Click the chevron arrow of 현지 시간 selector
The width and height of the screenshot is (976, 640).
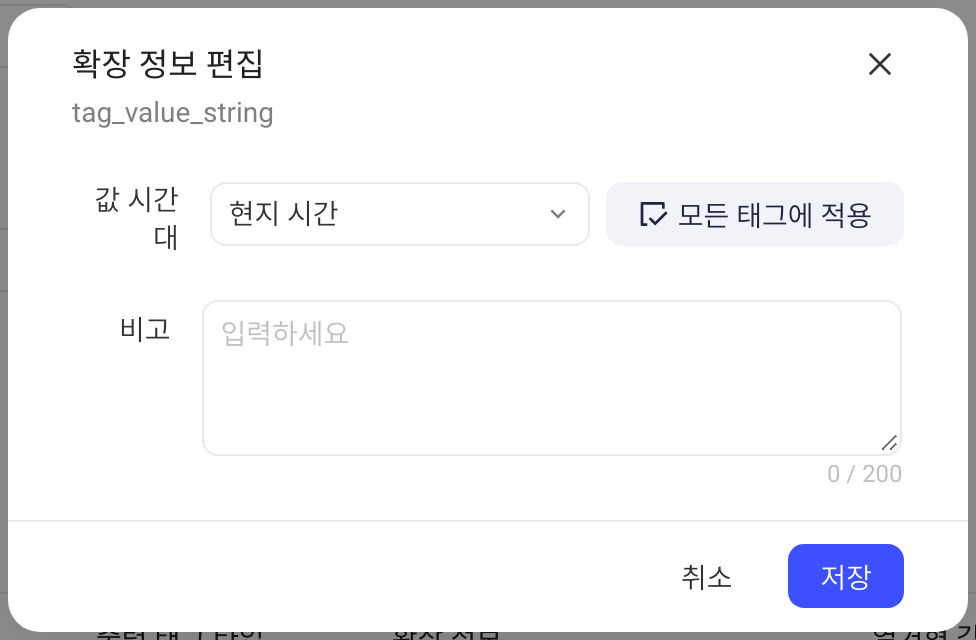tap(558, 214)
